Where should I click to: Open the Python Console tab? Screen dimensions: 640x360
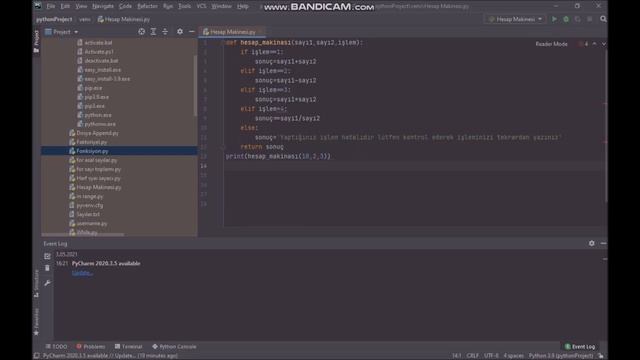(x=174, y=347)
